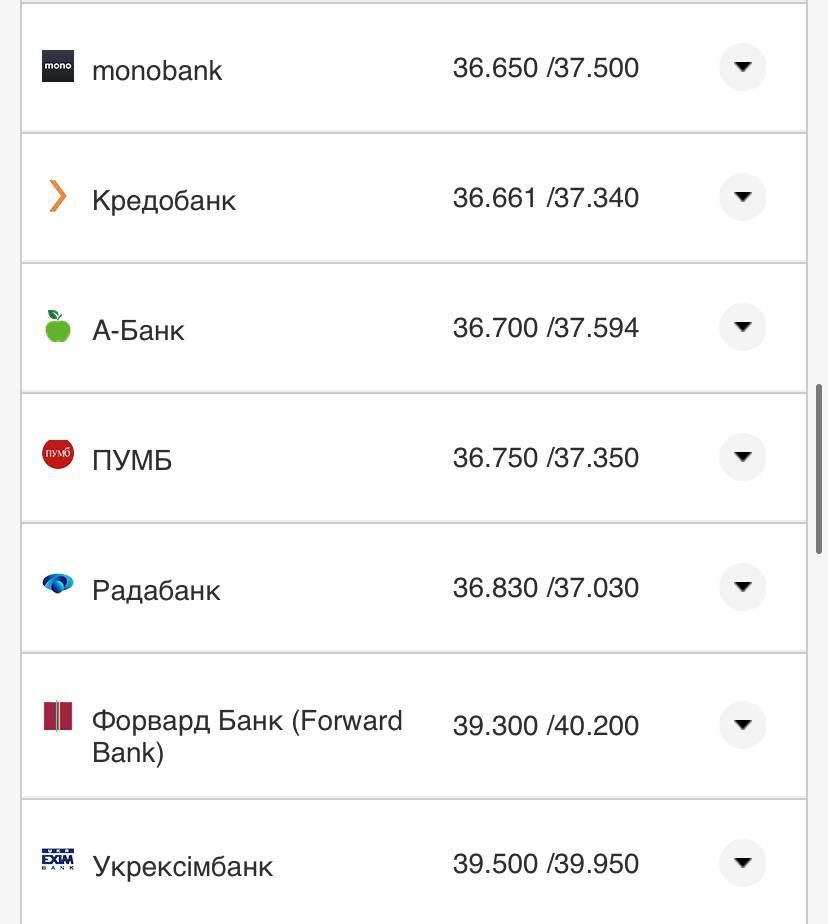Expand the Форвард Банк row arrow
828x924 pixels.
(742, 725)
